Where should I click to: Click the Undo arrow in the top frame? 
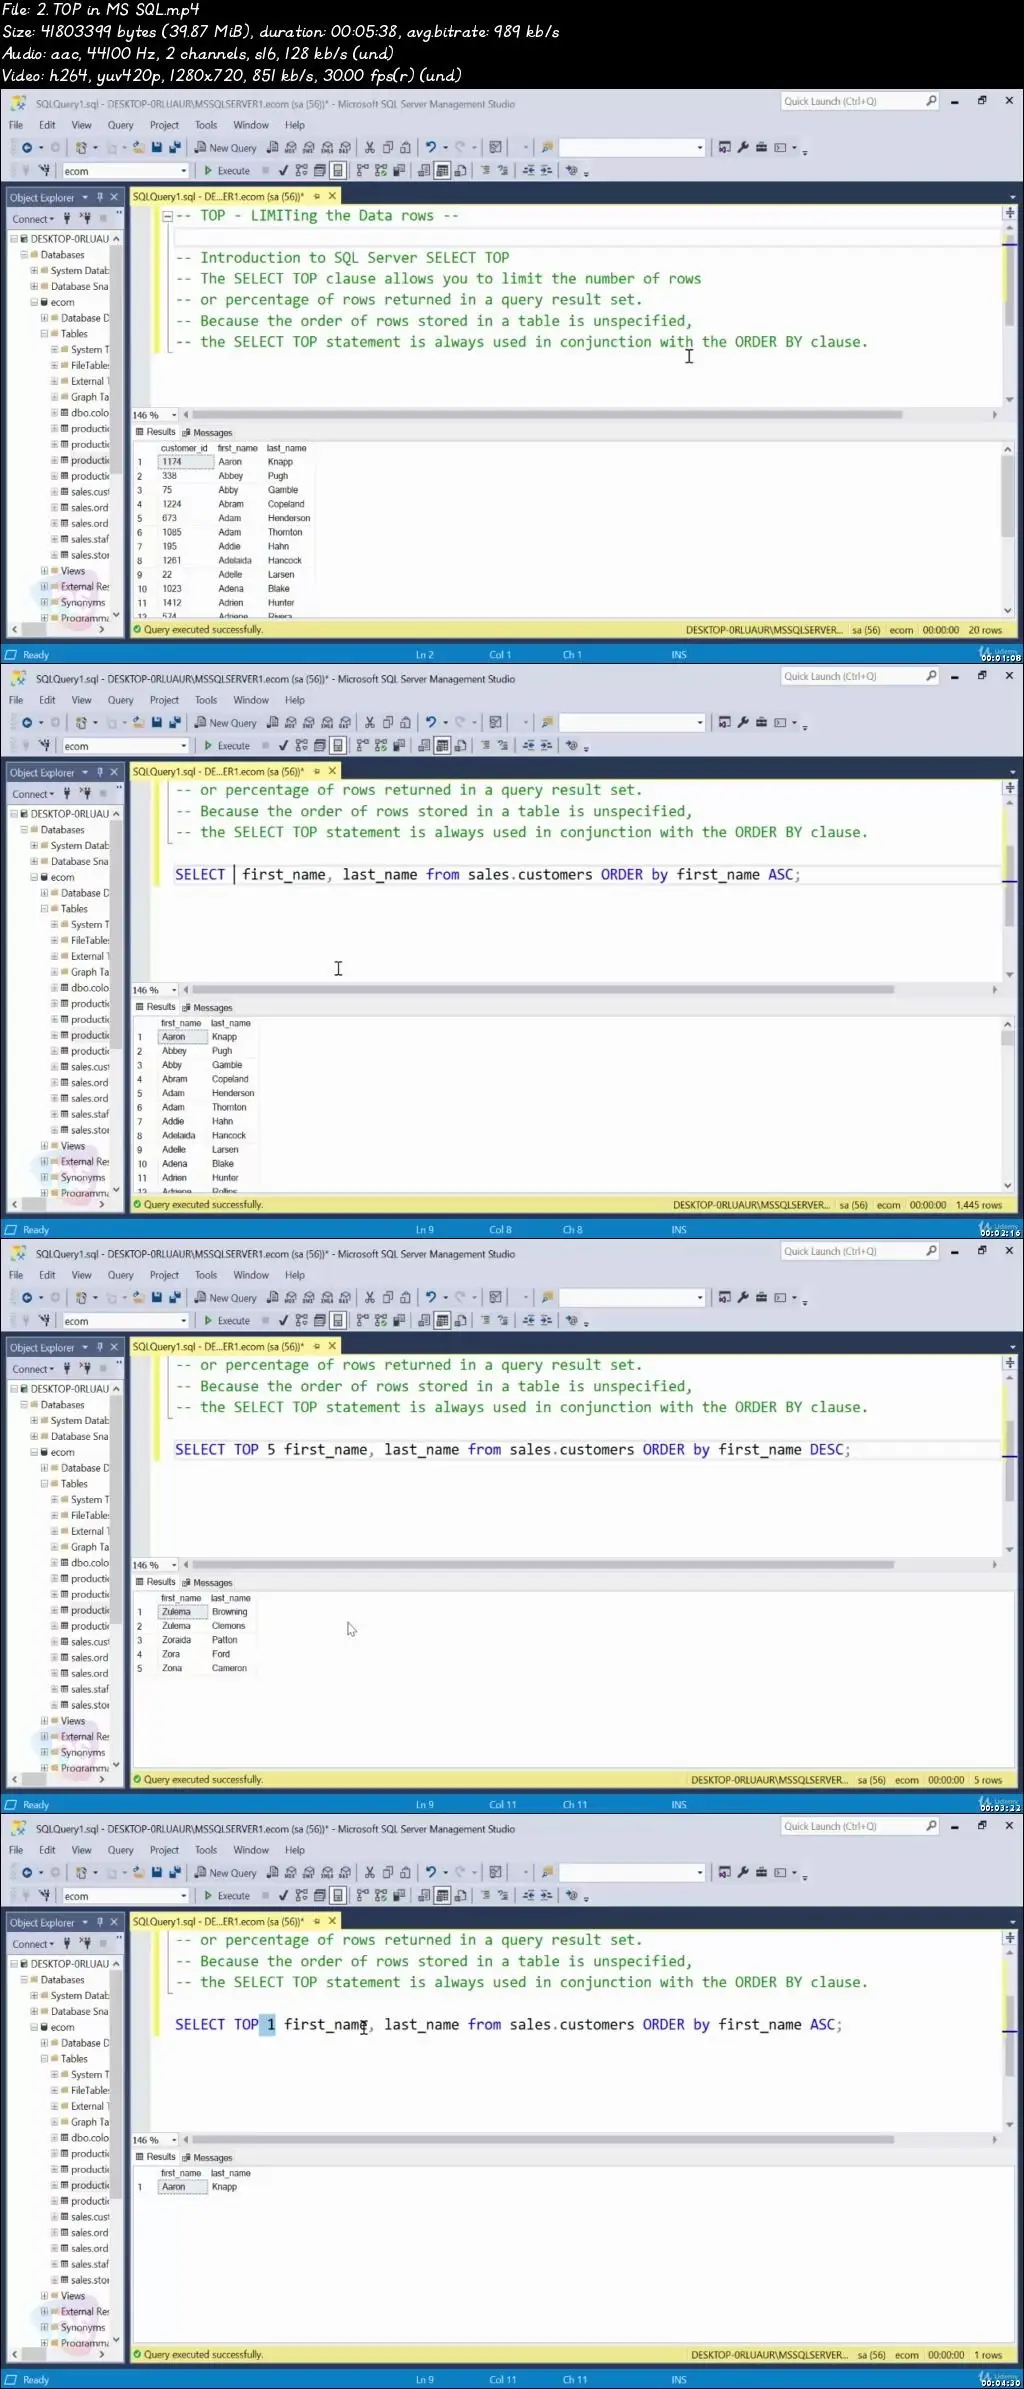(430, 148)
